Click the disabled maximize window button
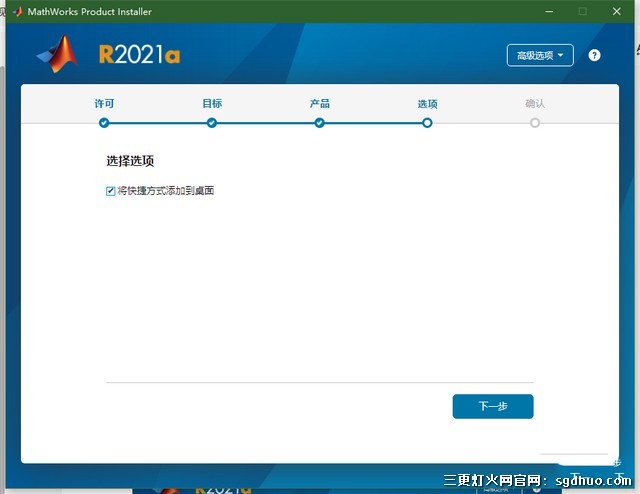 pos(583,11)
